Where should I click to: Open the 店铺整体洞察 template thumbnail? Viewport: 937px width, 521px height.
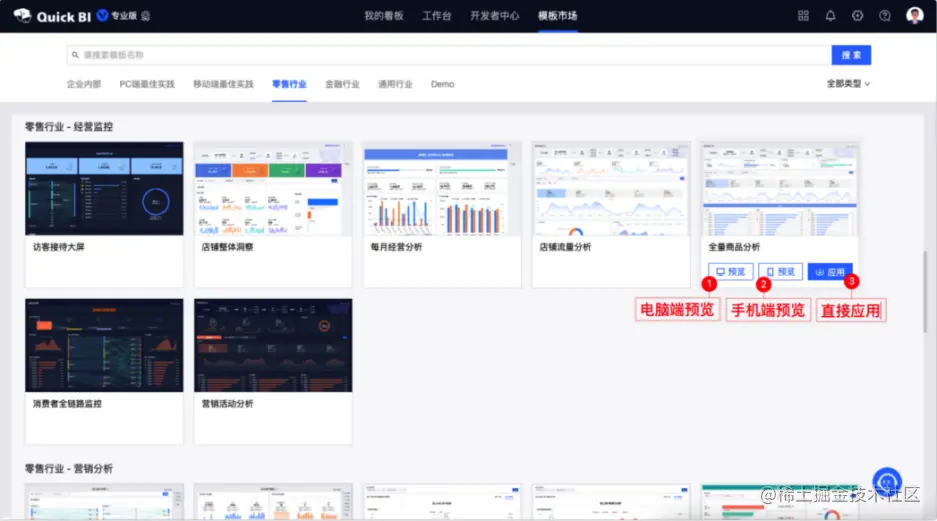pos(273,188)
